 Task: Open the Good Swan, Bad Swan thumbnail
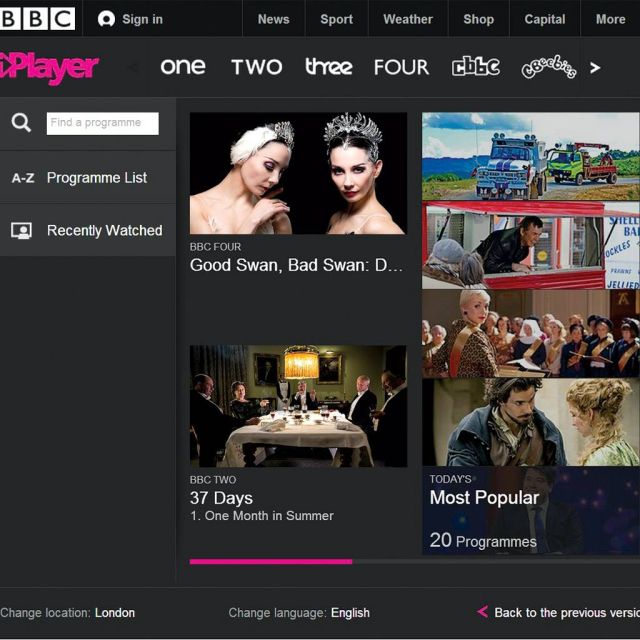(x=298, y=173)
